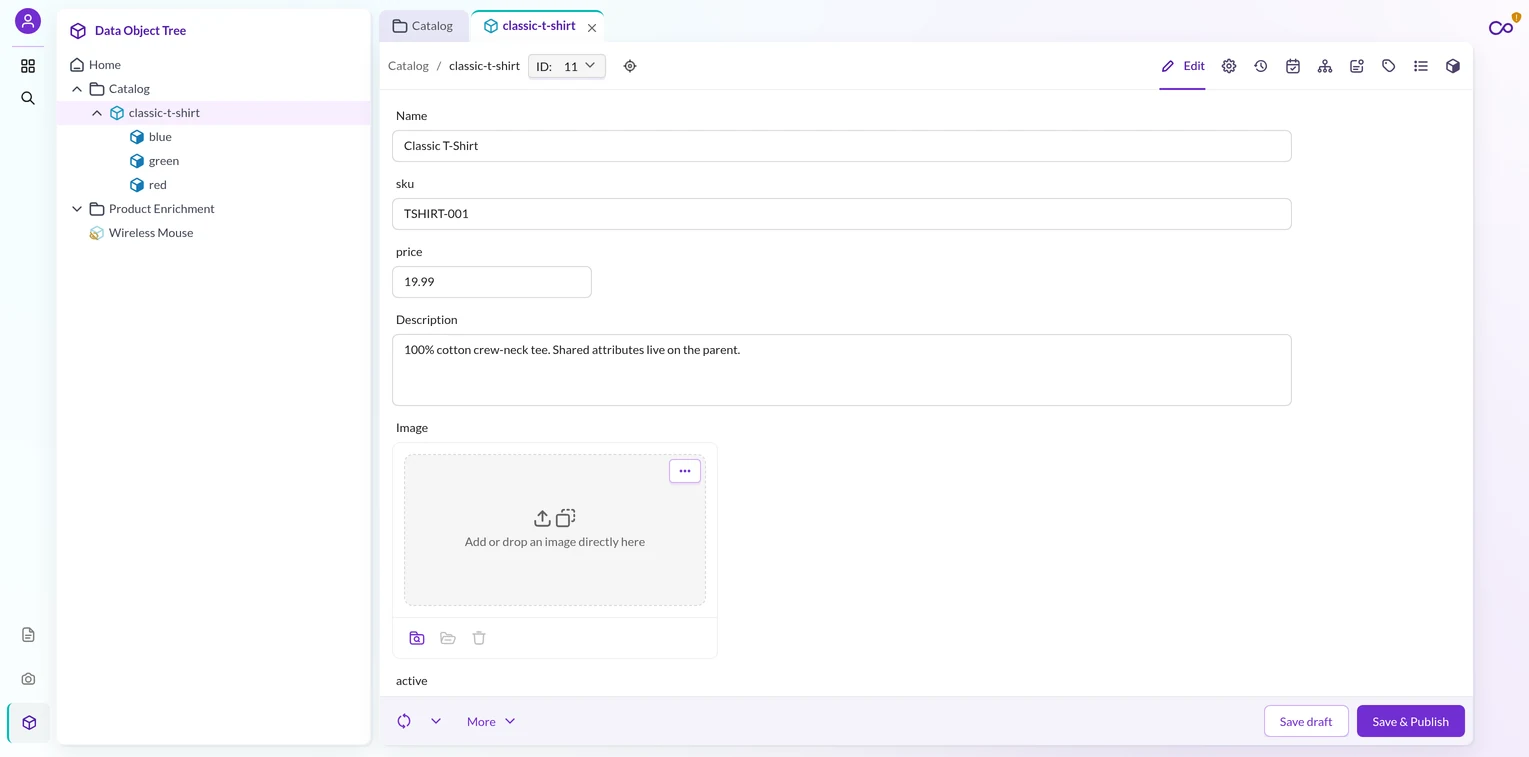Click the reload icon in bottom toolbar
1529x757 pixels.
(404, 721)
